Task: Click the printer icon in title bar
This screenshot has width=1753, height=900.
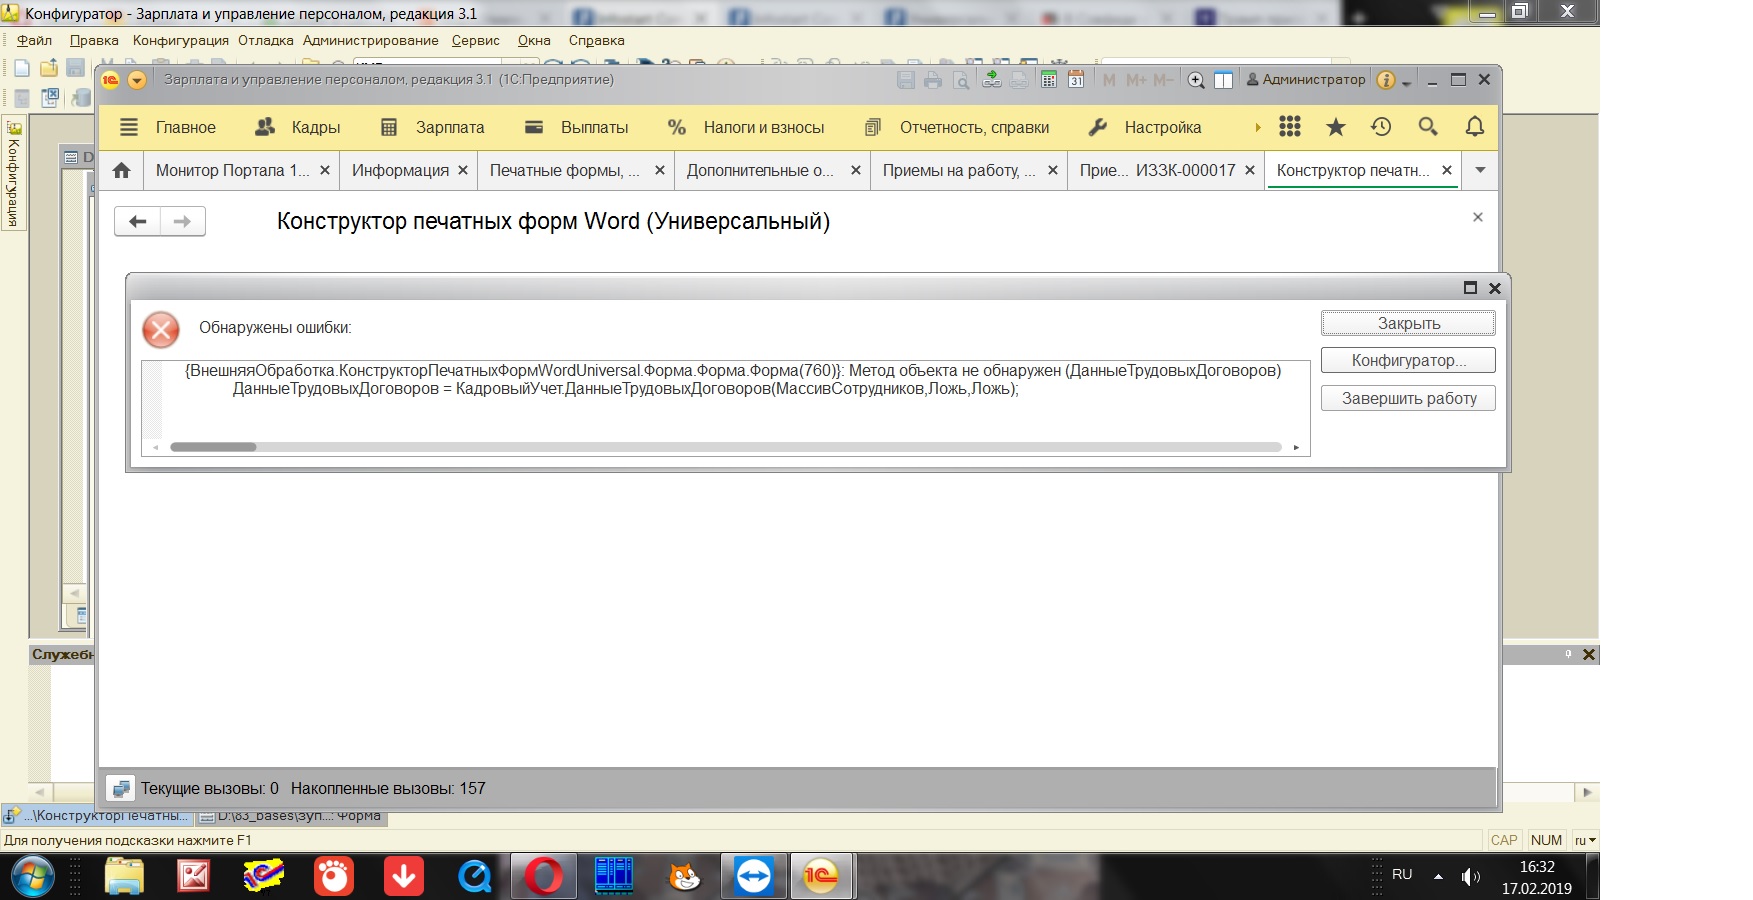Action: click(x=933, y=80)
